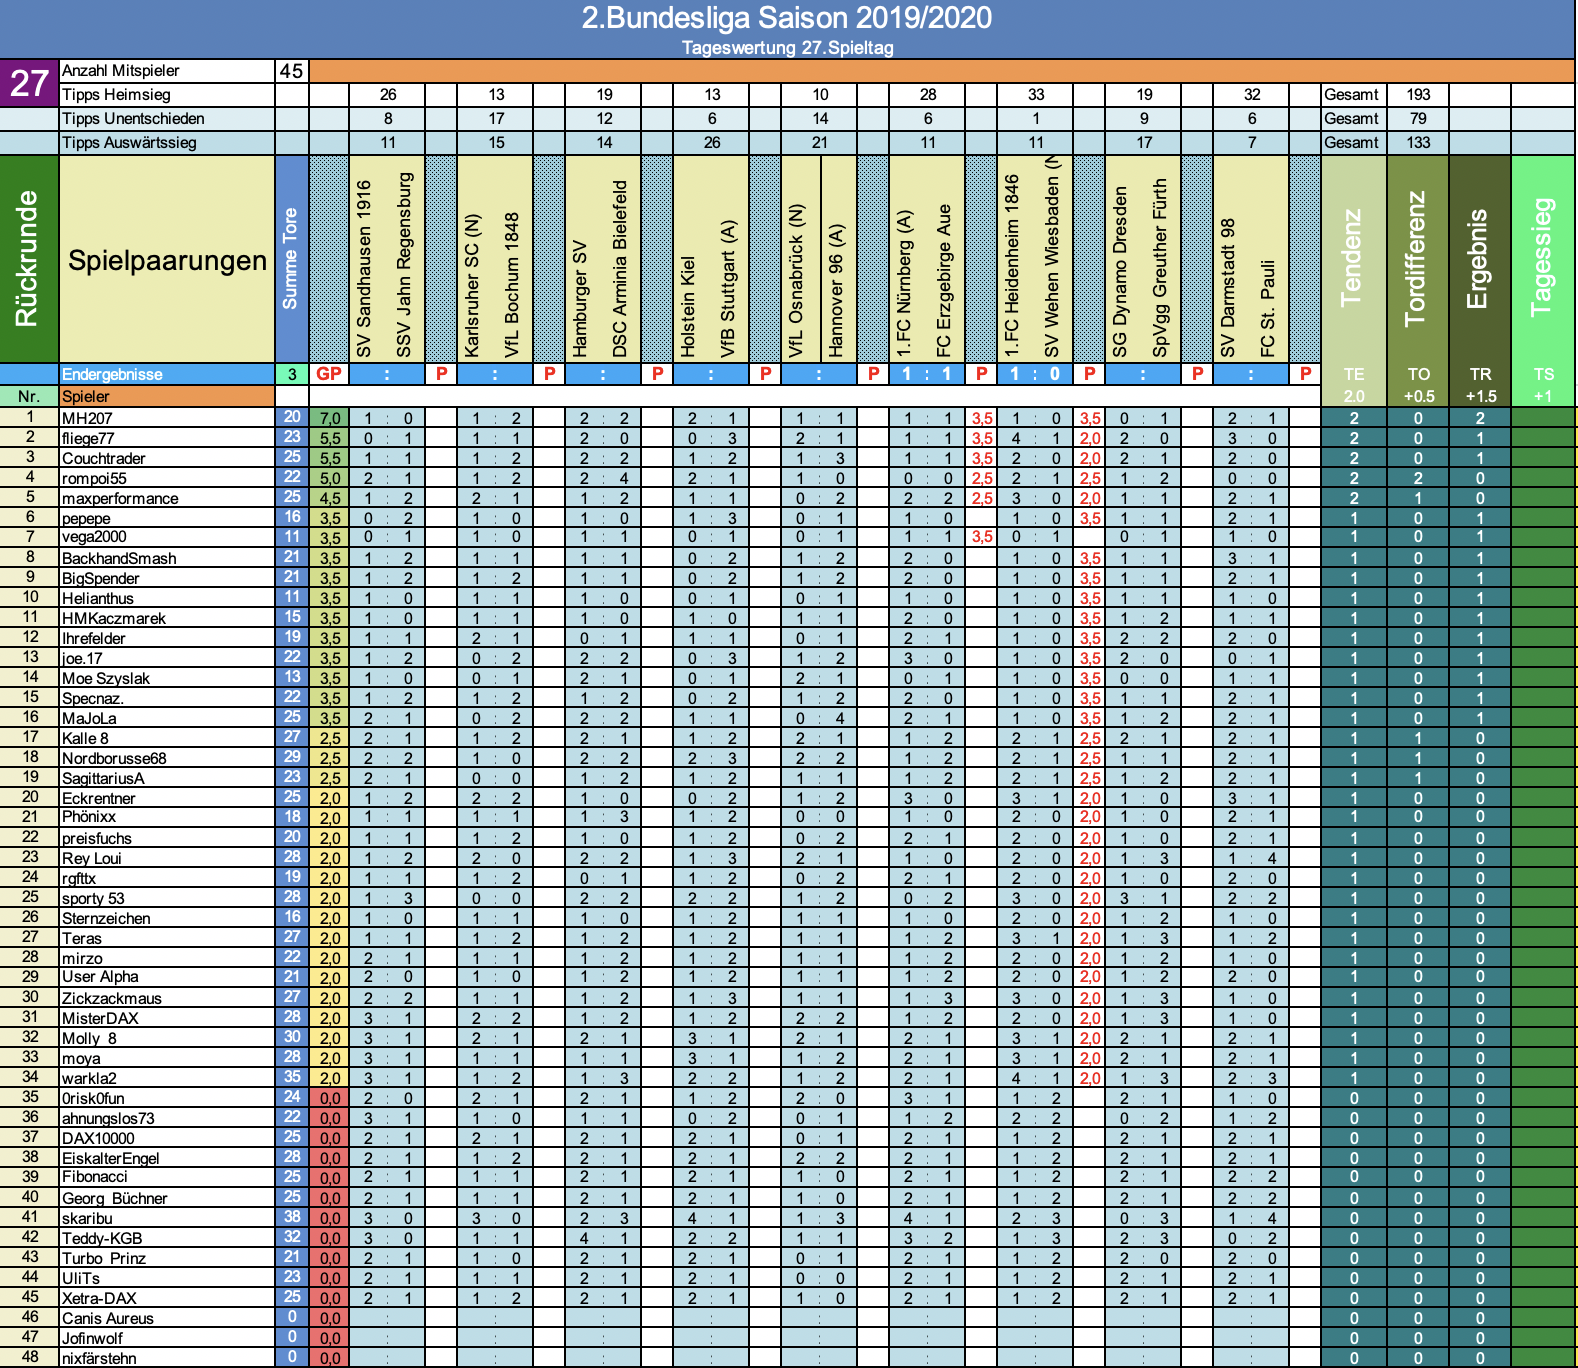Click the purple matchday number 27 cell

(x=29, y=83)
